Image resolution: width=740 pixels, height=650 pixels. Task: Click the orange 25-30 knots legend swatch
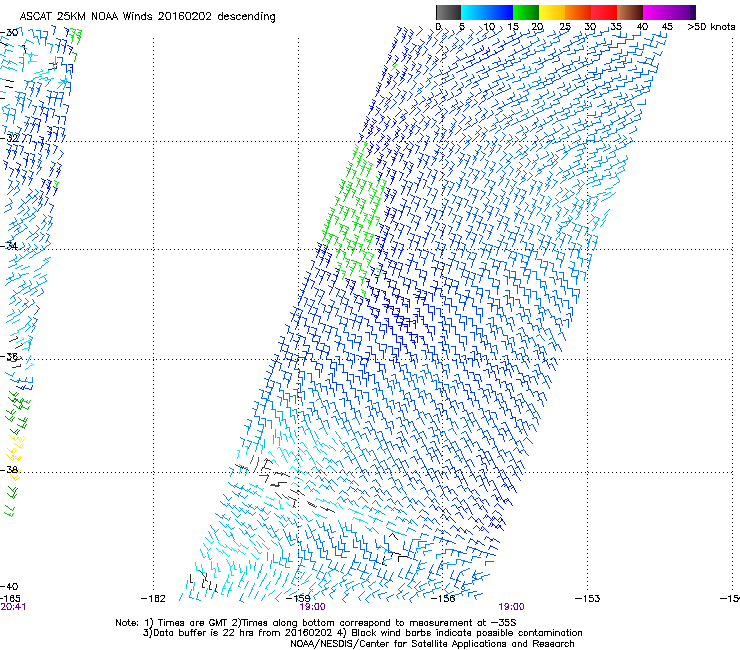click(578, 12)
